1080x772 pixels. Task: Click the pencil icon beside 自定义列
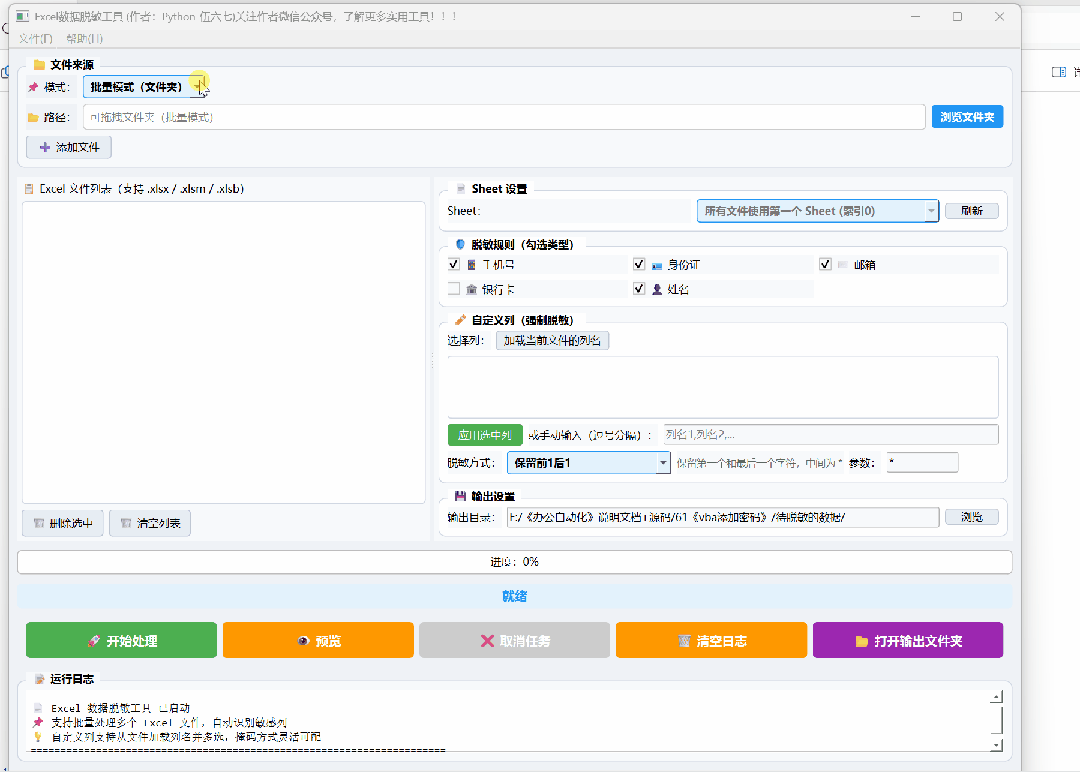point(460,320)
